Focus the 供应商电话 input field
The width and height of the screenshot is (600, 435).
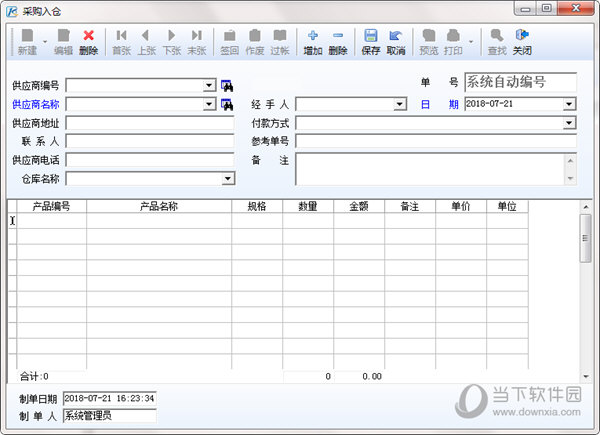pyautogui.click(x=150, y=160)
